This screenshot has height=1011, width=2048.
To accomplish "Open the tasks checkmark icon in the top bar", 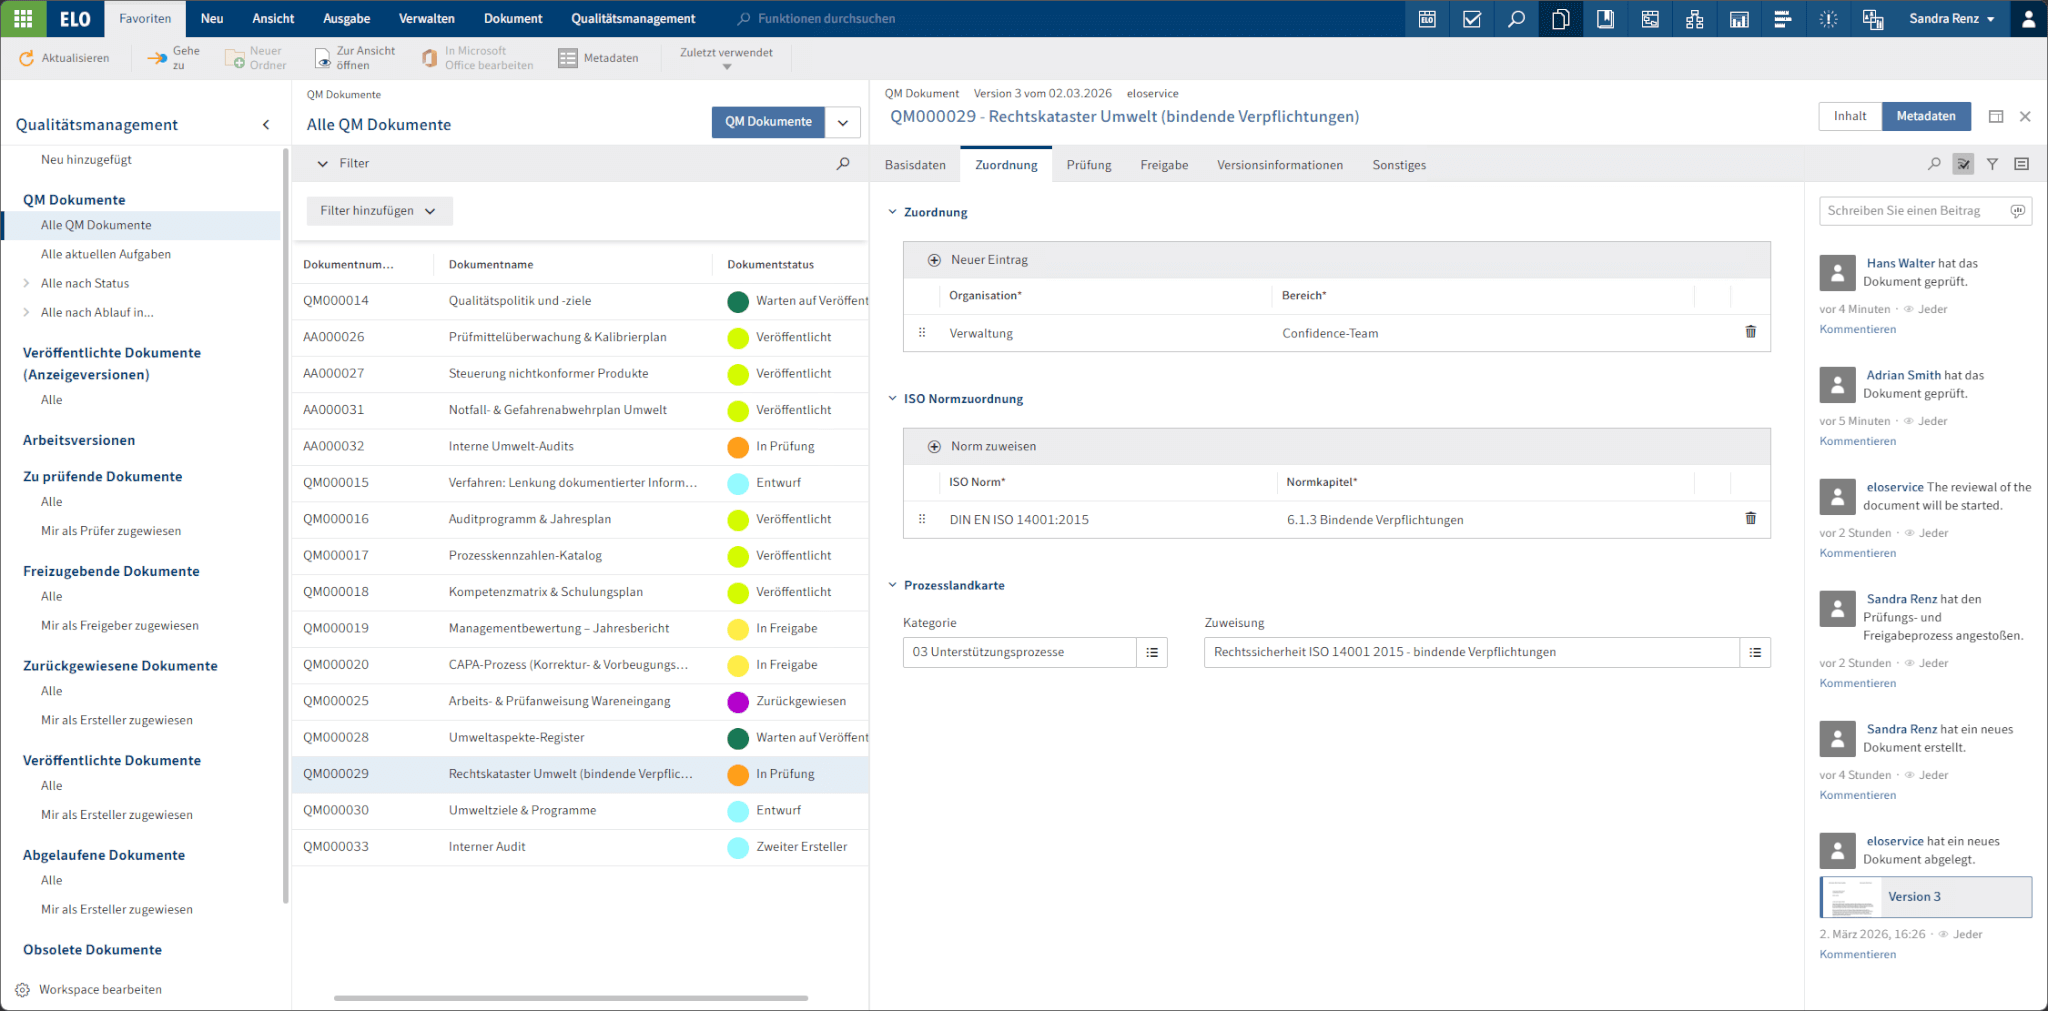I will click(1472, 19).
